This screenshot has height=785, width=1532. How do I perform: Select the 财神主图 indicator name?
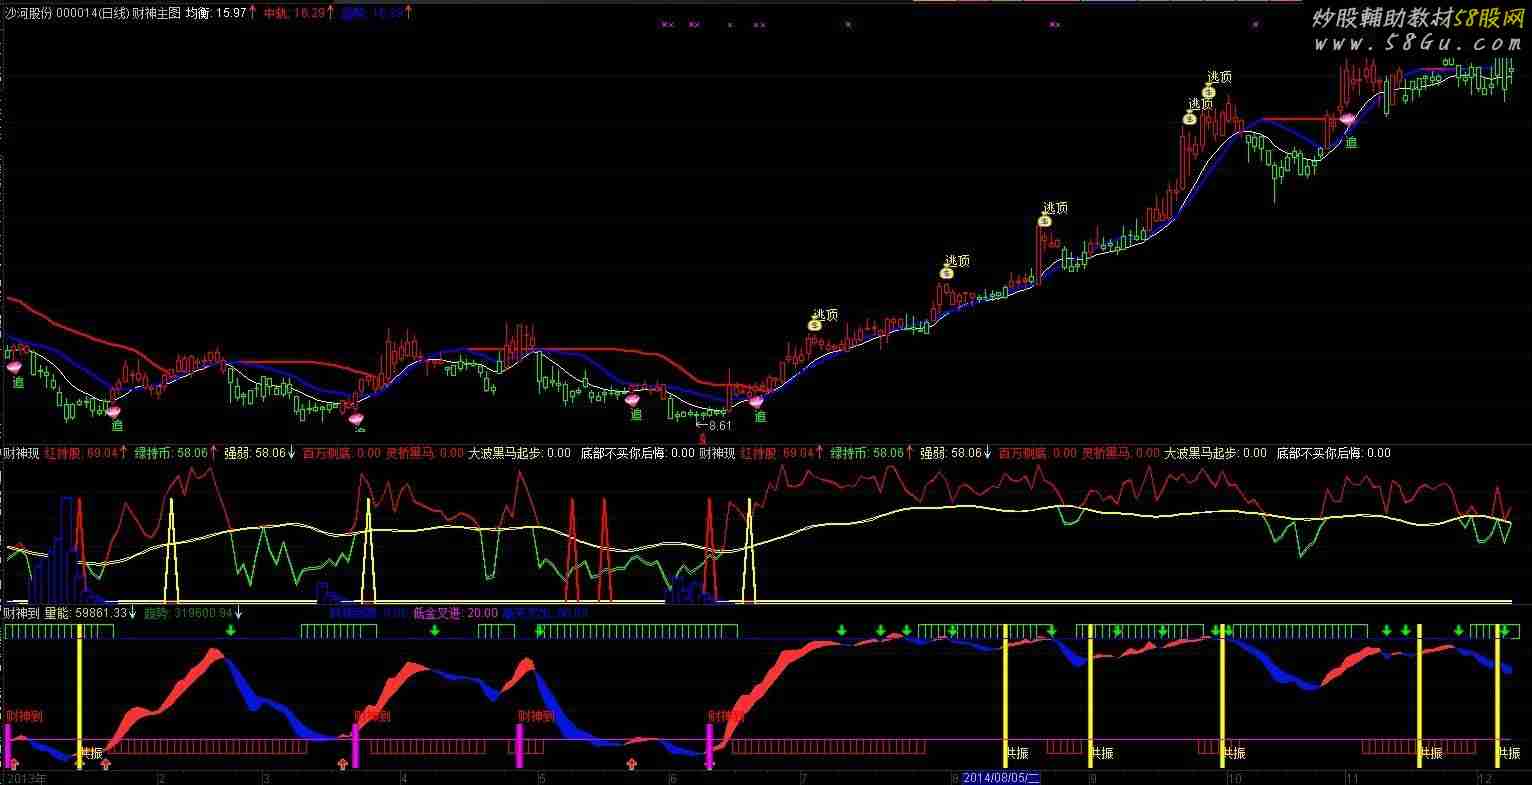[x=156, y=13]
